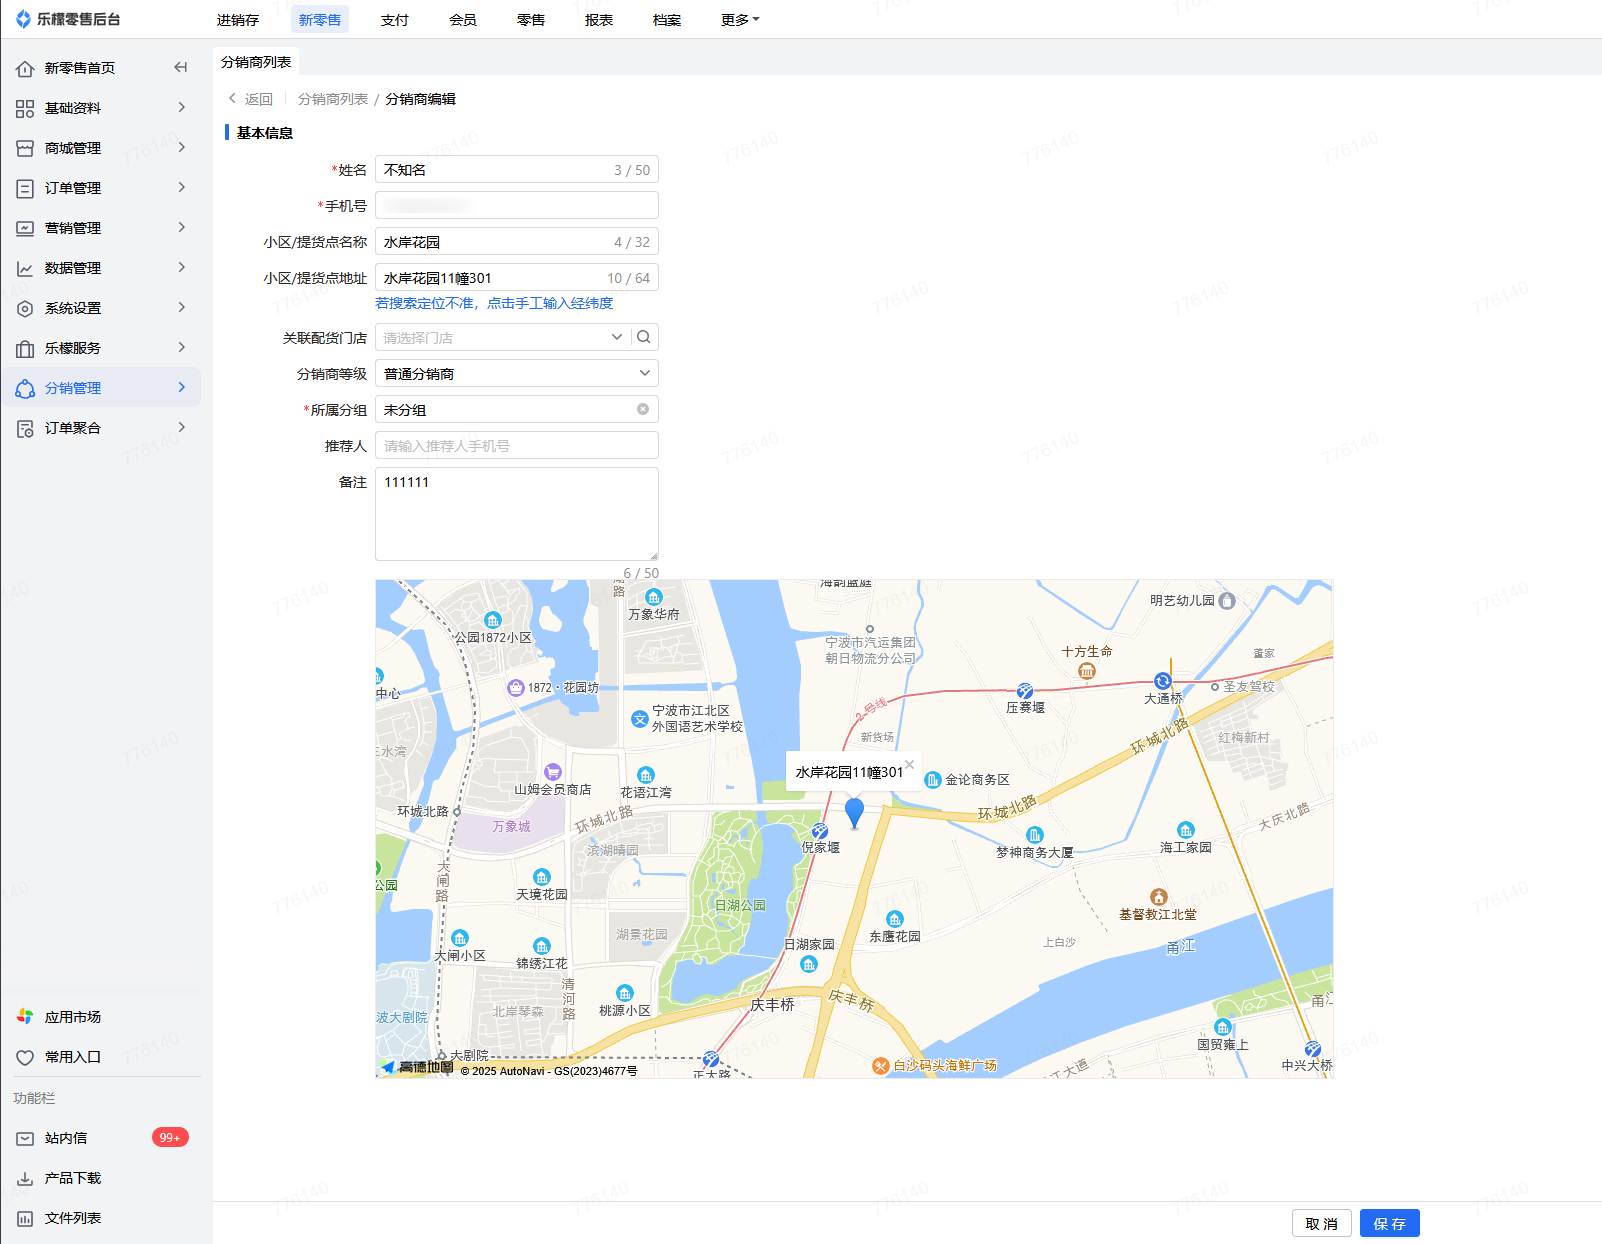
Task: Click the 数据管理 chart icon
Action: 25,268
